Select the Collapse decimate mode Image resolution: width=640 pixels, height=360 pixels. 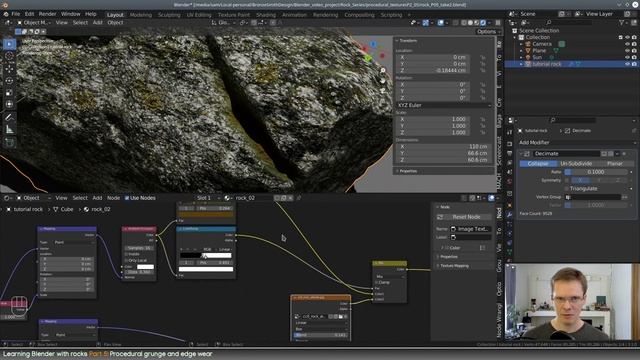pyautogui.click(x=538, y=163)
